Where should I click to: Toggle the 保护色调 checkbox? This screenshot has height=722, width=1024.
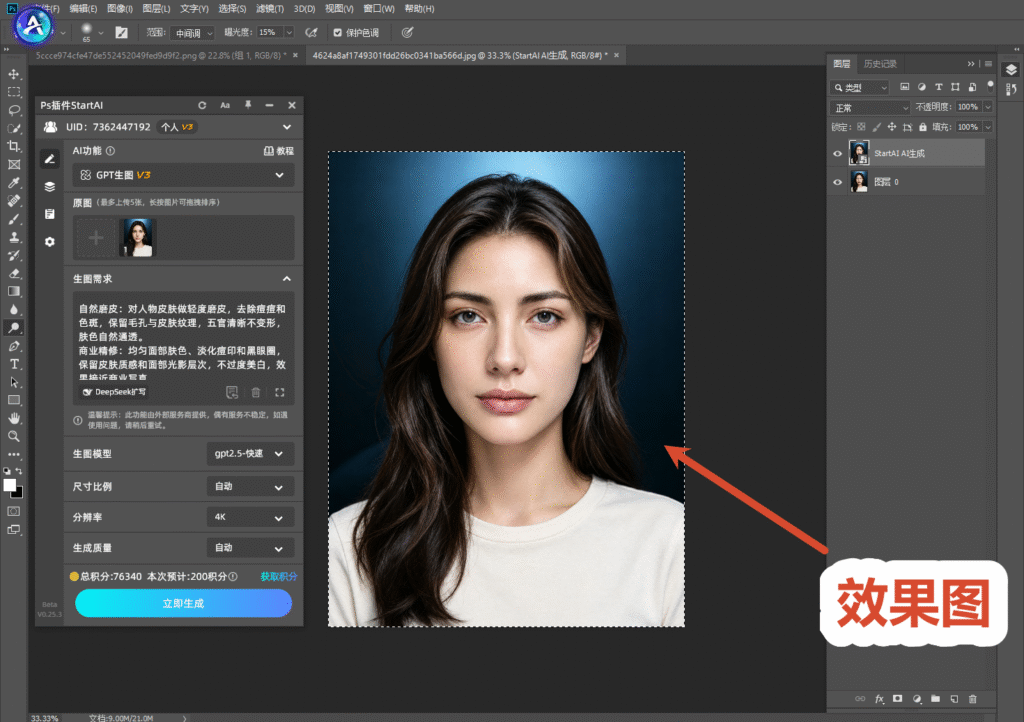(338, 33)
